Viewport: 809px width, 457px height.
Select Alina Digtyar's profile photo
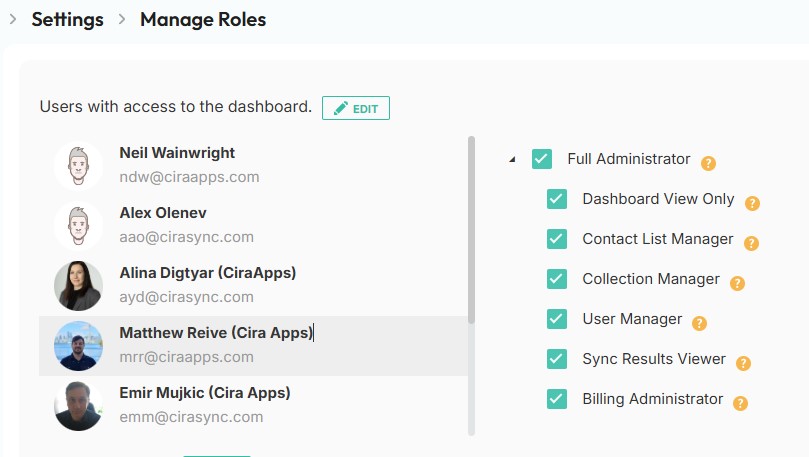[x=78, y=286]
